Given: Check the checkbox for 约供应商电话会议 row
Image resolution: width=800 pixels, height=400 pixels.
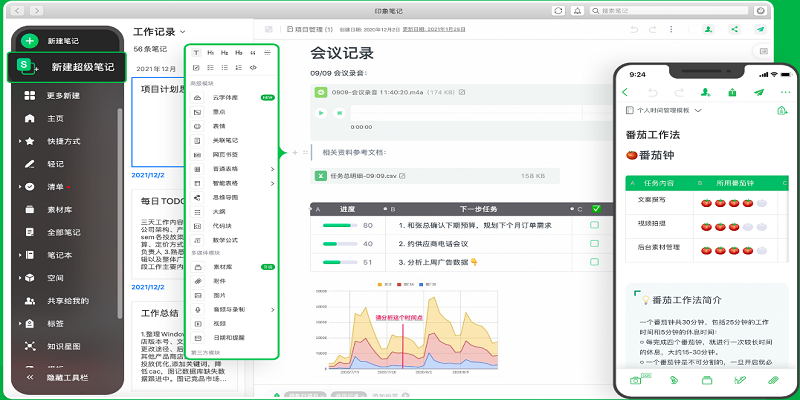Looking at the screenshot, I should coord(594,244).
